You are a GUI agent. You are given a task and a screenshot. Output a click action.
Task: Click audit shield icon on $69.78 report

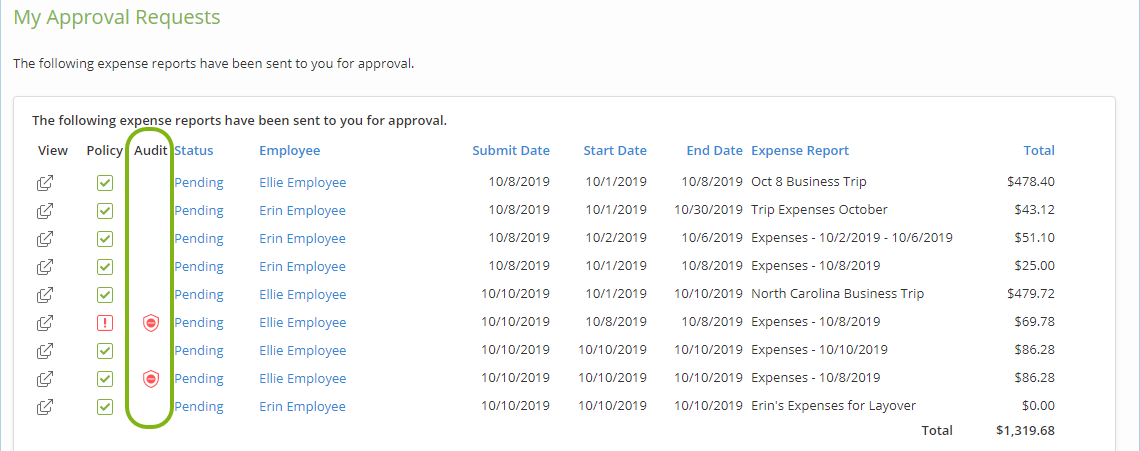pyautogui.click(x=150, y=322)
